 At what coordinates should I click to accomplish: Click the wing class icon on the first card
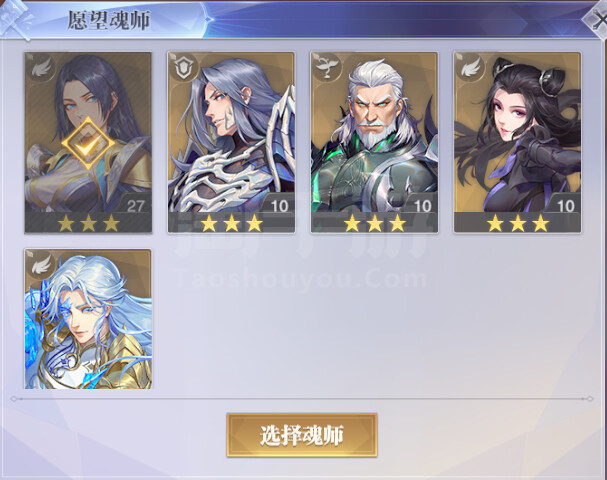pyautogui.click(x=41, y=69)
